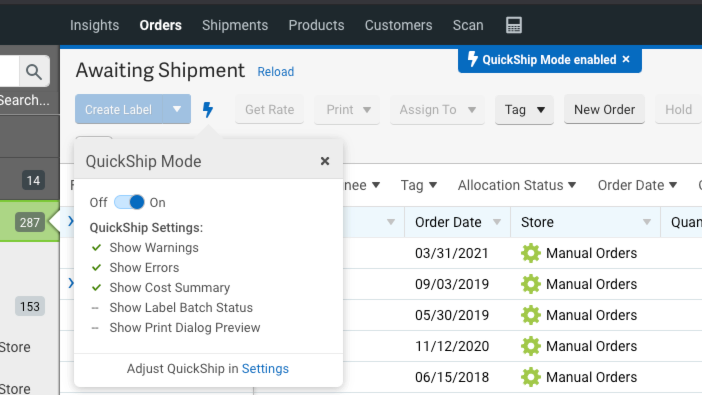The image size is (702, 395).
Task: Dismiss the QuickShip Mode enabled banner
Action: click(x=626, y=59)
